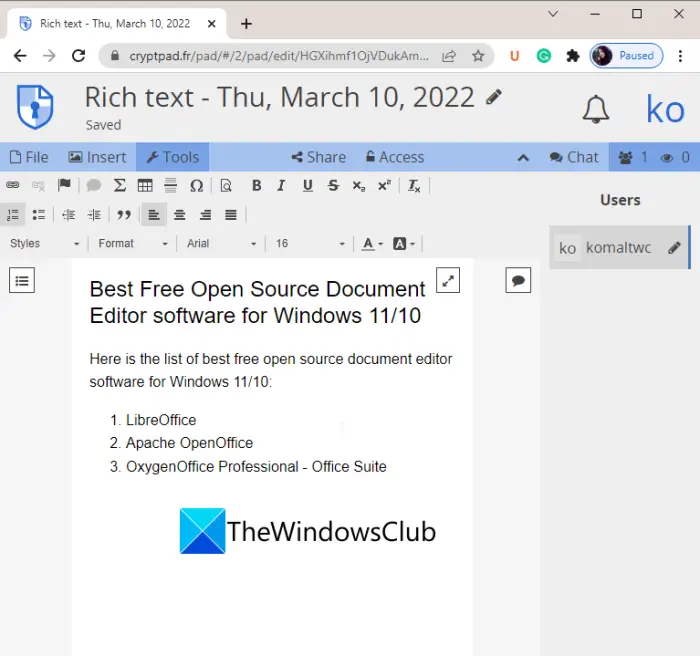Toggle bold formatting
Screen dimensions: 700x656
click(256, 185)
